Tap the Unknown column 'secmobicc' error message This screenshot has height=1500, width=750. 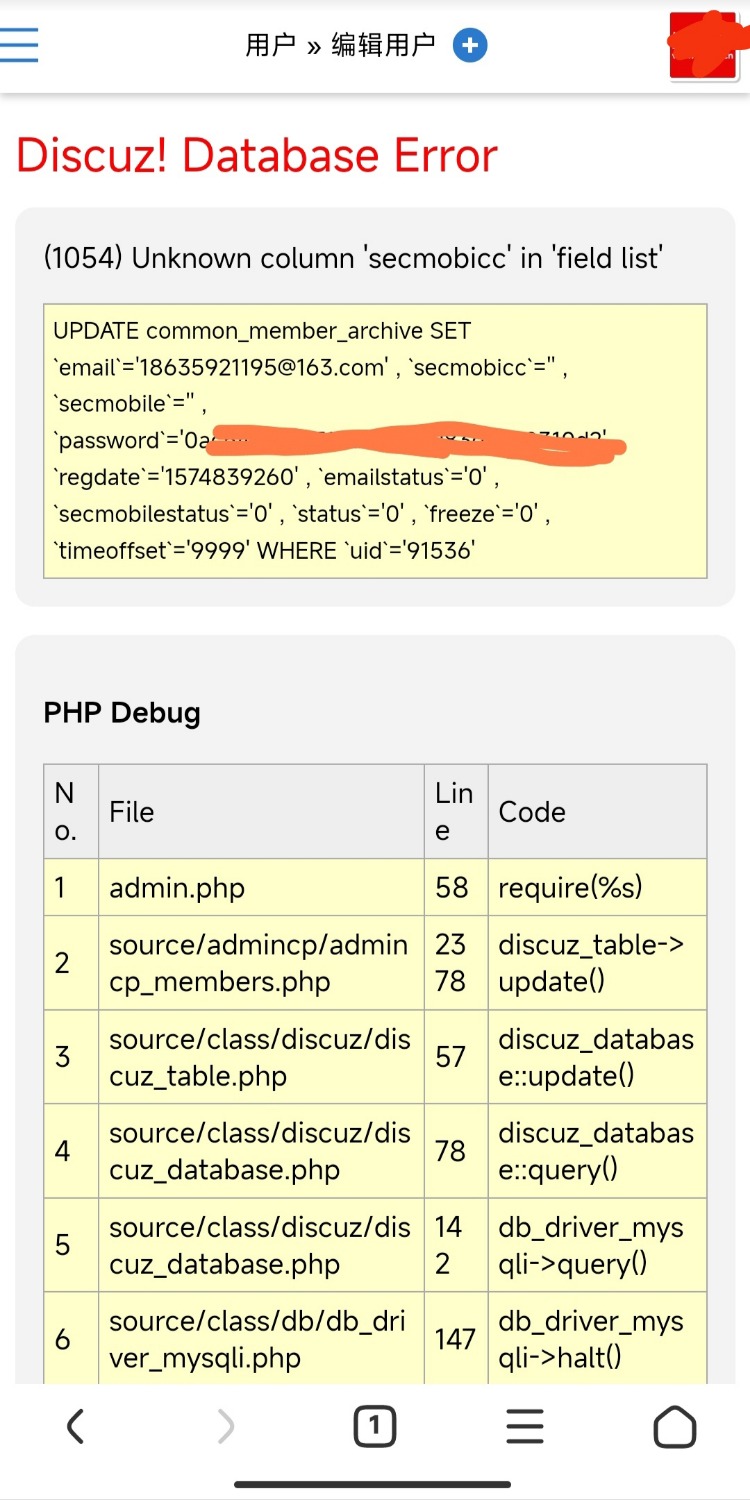[353, 258]
